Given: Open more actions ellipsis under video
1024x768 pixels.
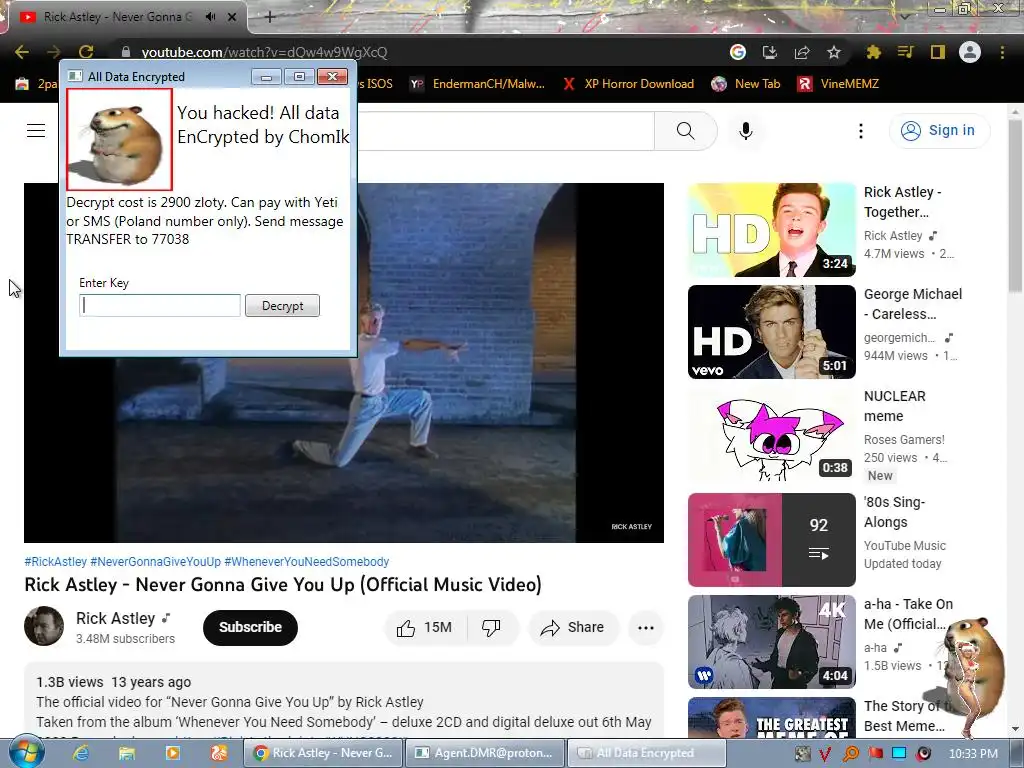Looking at the screenshot, I should coord(646,628).
